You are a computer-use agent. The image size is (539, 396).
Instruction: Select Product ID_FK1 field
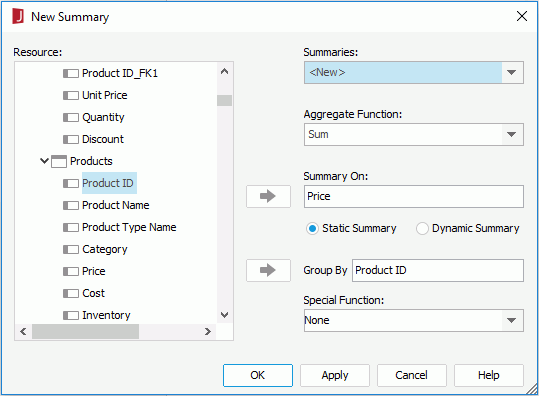(120, 73)
